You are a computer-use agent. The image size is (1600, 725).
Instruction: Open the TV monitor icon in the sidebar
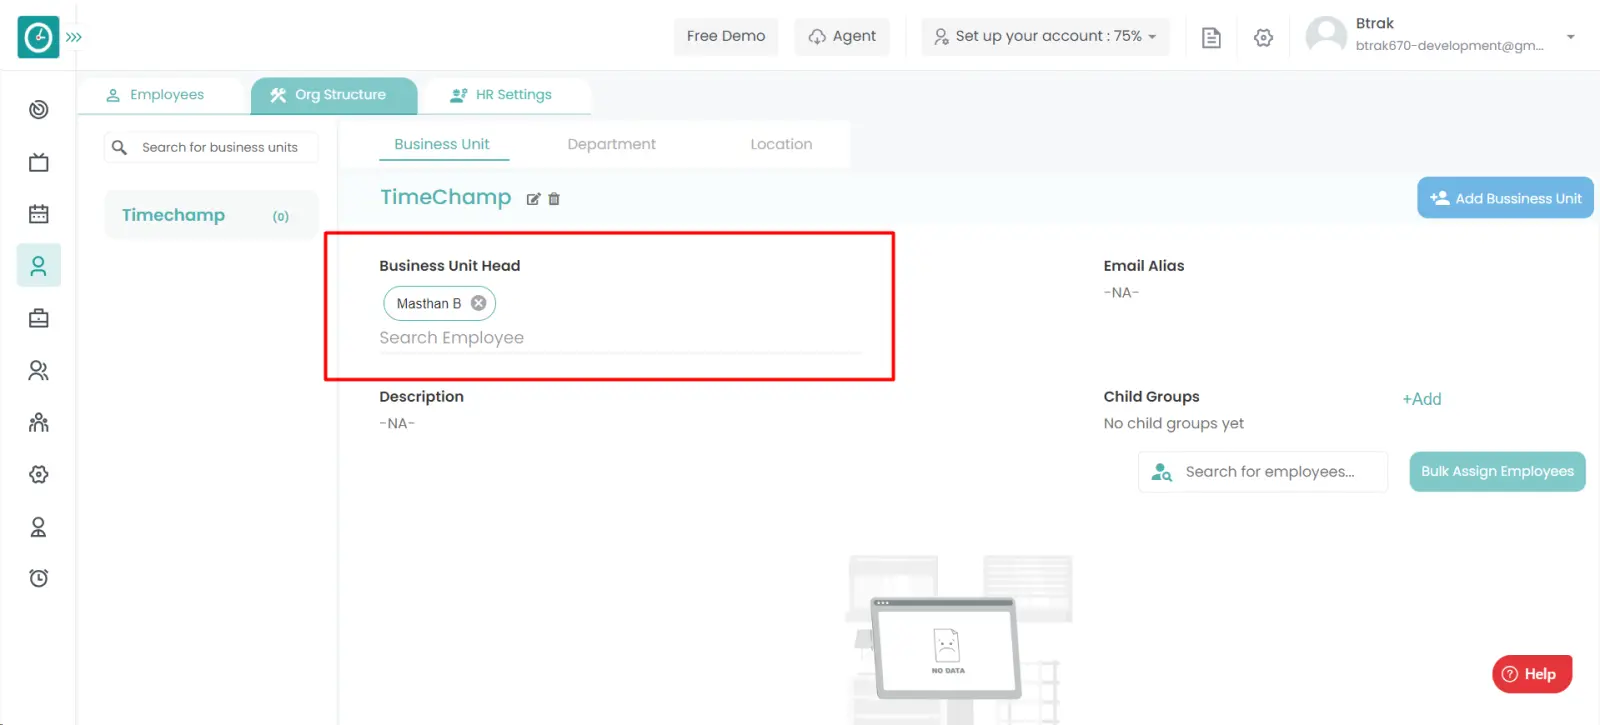tap(39, 162)
